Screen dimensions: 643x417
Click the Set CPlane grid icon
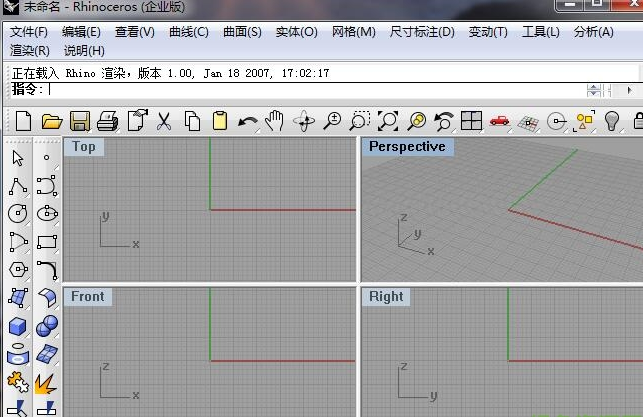[528, 123]
